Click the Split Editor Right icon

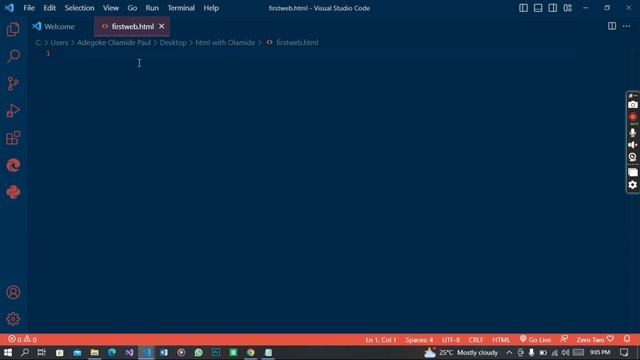click(x=612, y=26)
